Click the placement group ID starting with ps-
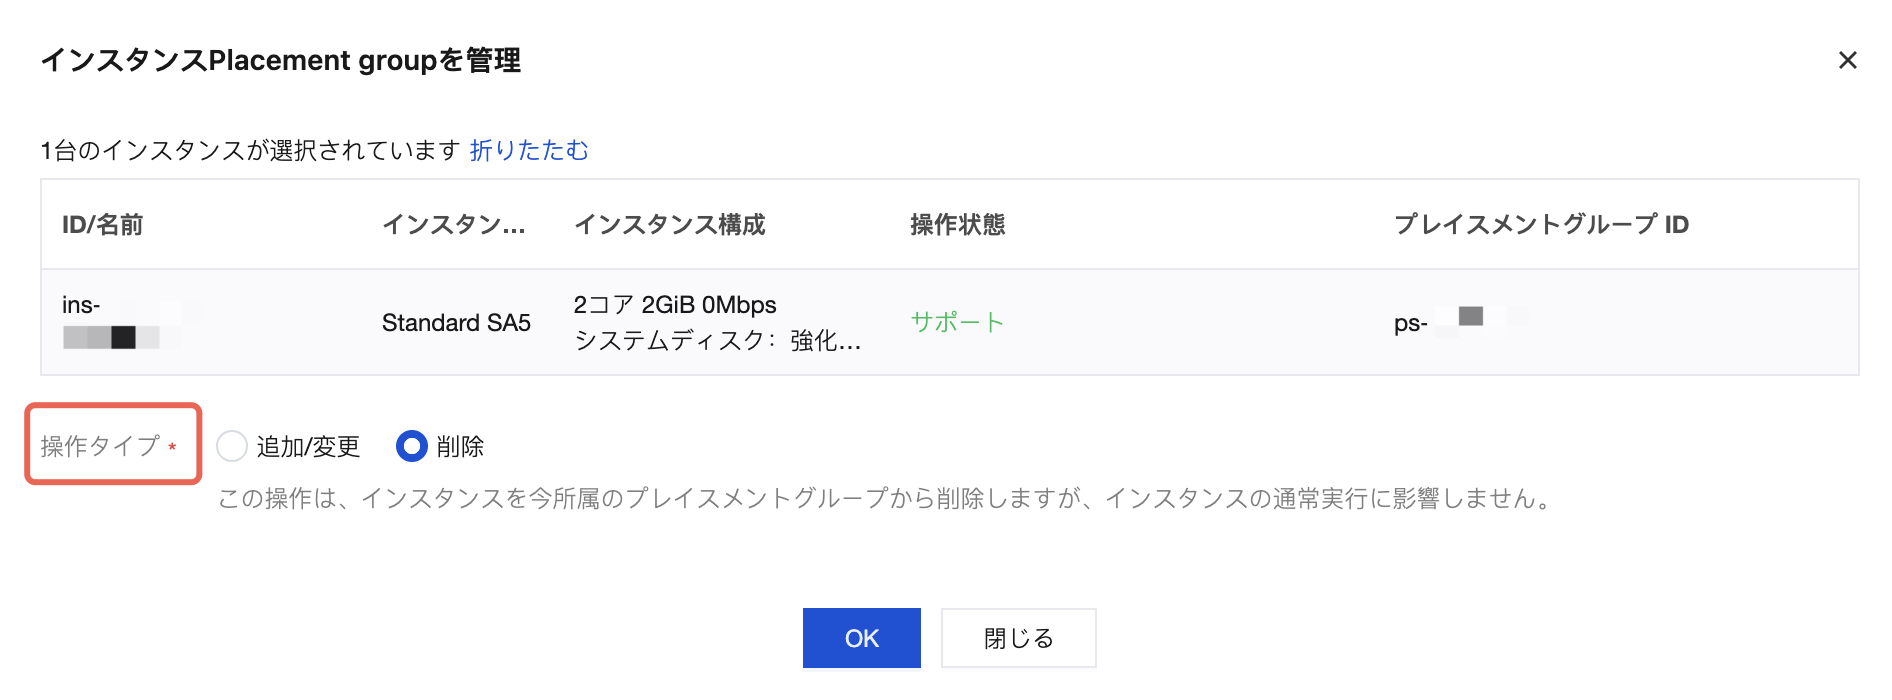Screen dimensions: 1892x700 pos(1411,324)
